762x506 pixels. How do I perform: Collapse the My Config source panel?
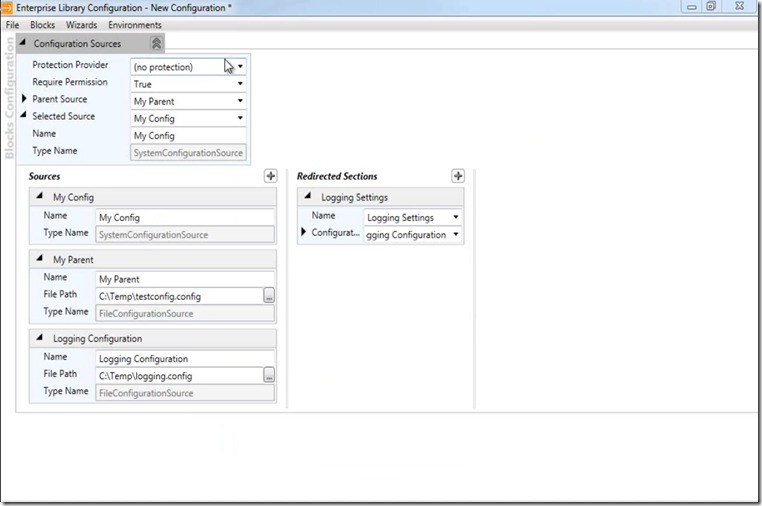(39, 196)
